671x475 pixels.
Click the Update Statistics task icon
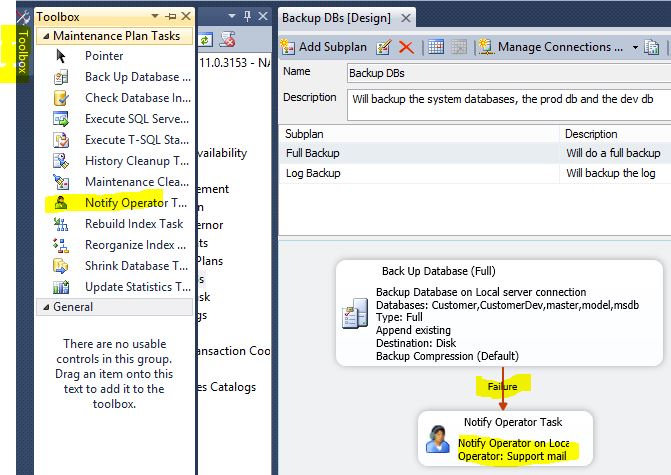click(x=62, y=287)
